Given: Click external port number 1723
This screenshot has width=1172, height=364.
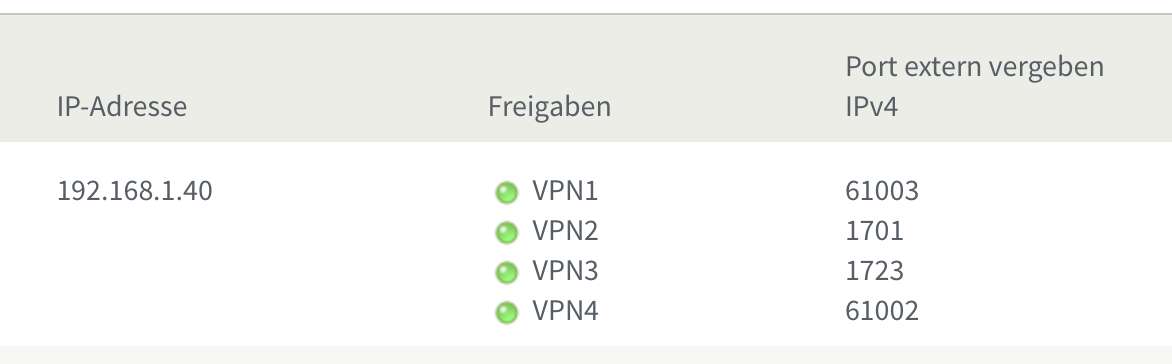Looking at the screenshot, I should coord(875,271).
